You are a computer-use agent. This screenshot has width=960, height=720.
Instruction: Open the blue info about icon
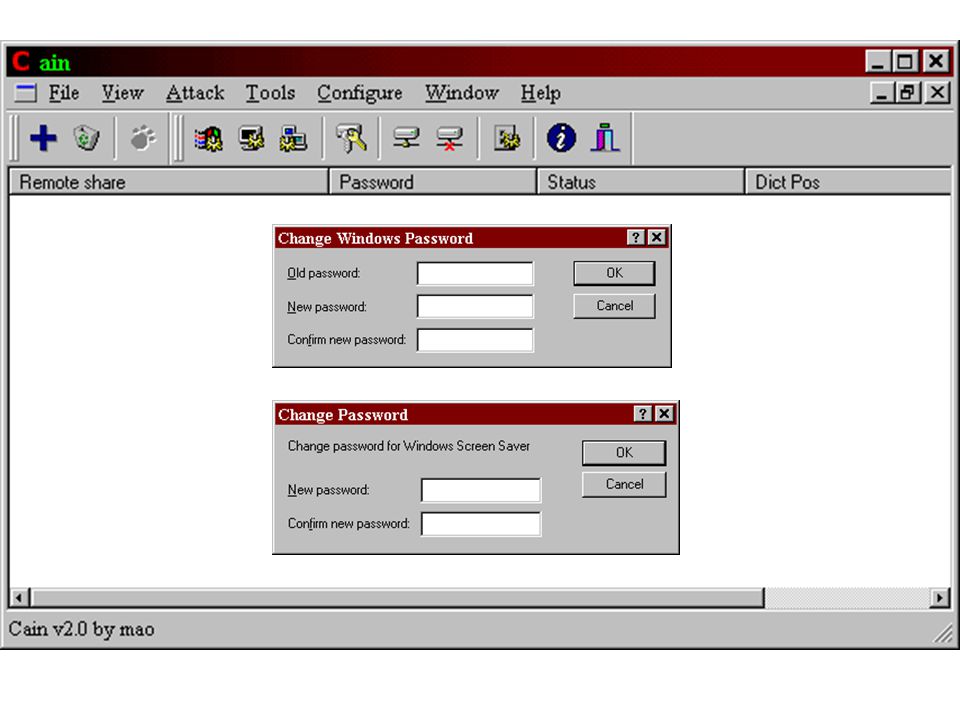point(561,138)
